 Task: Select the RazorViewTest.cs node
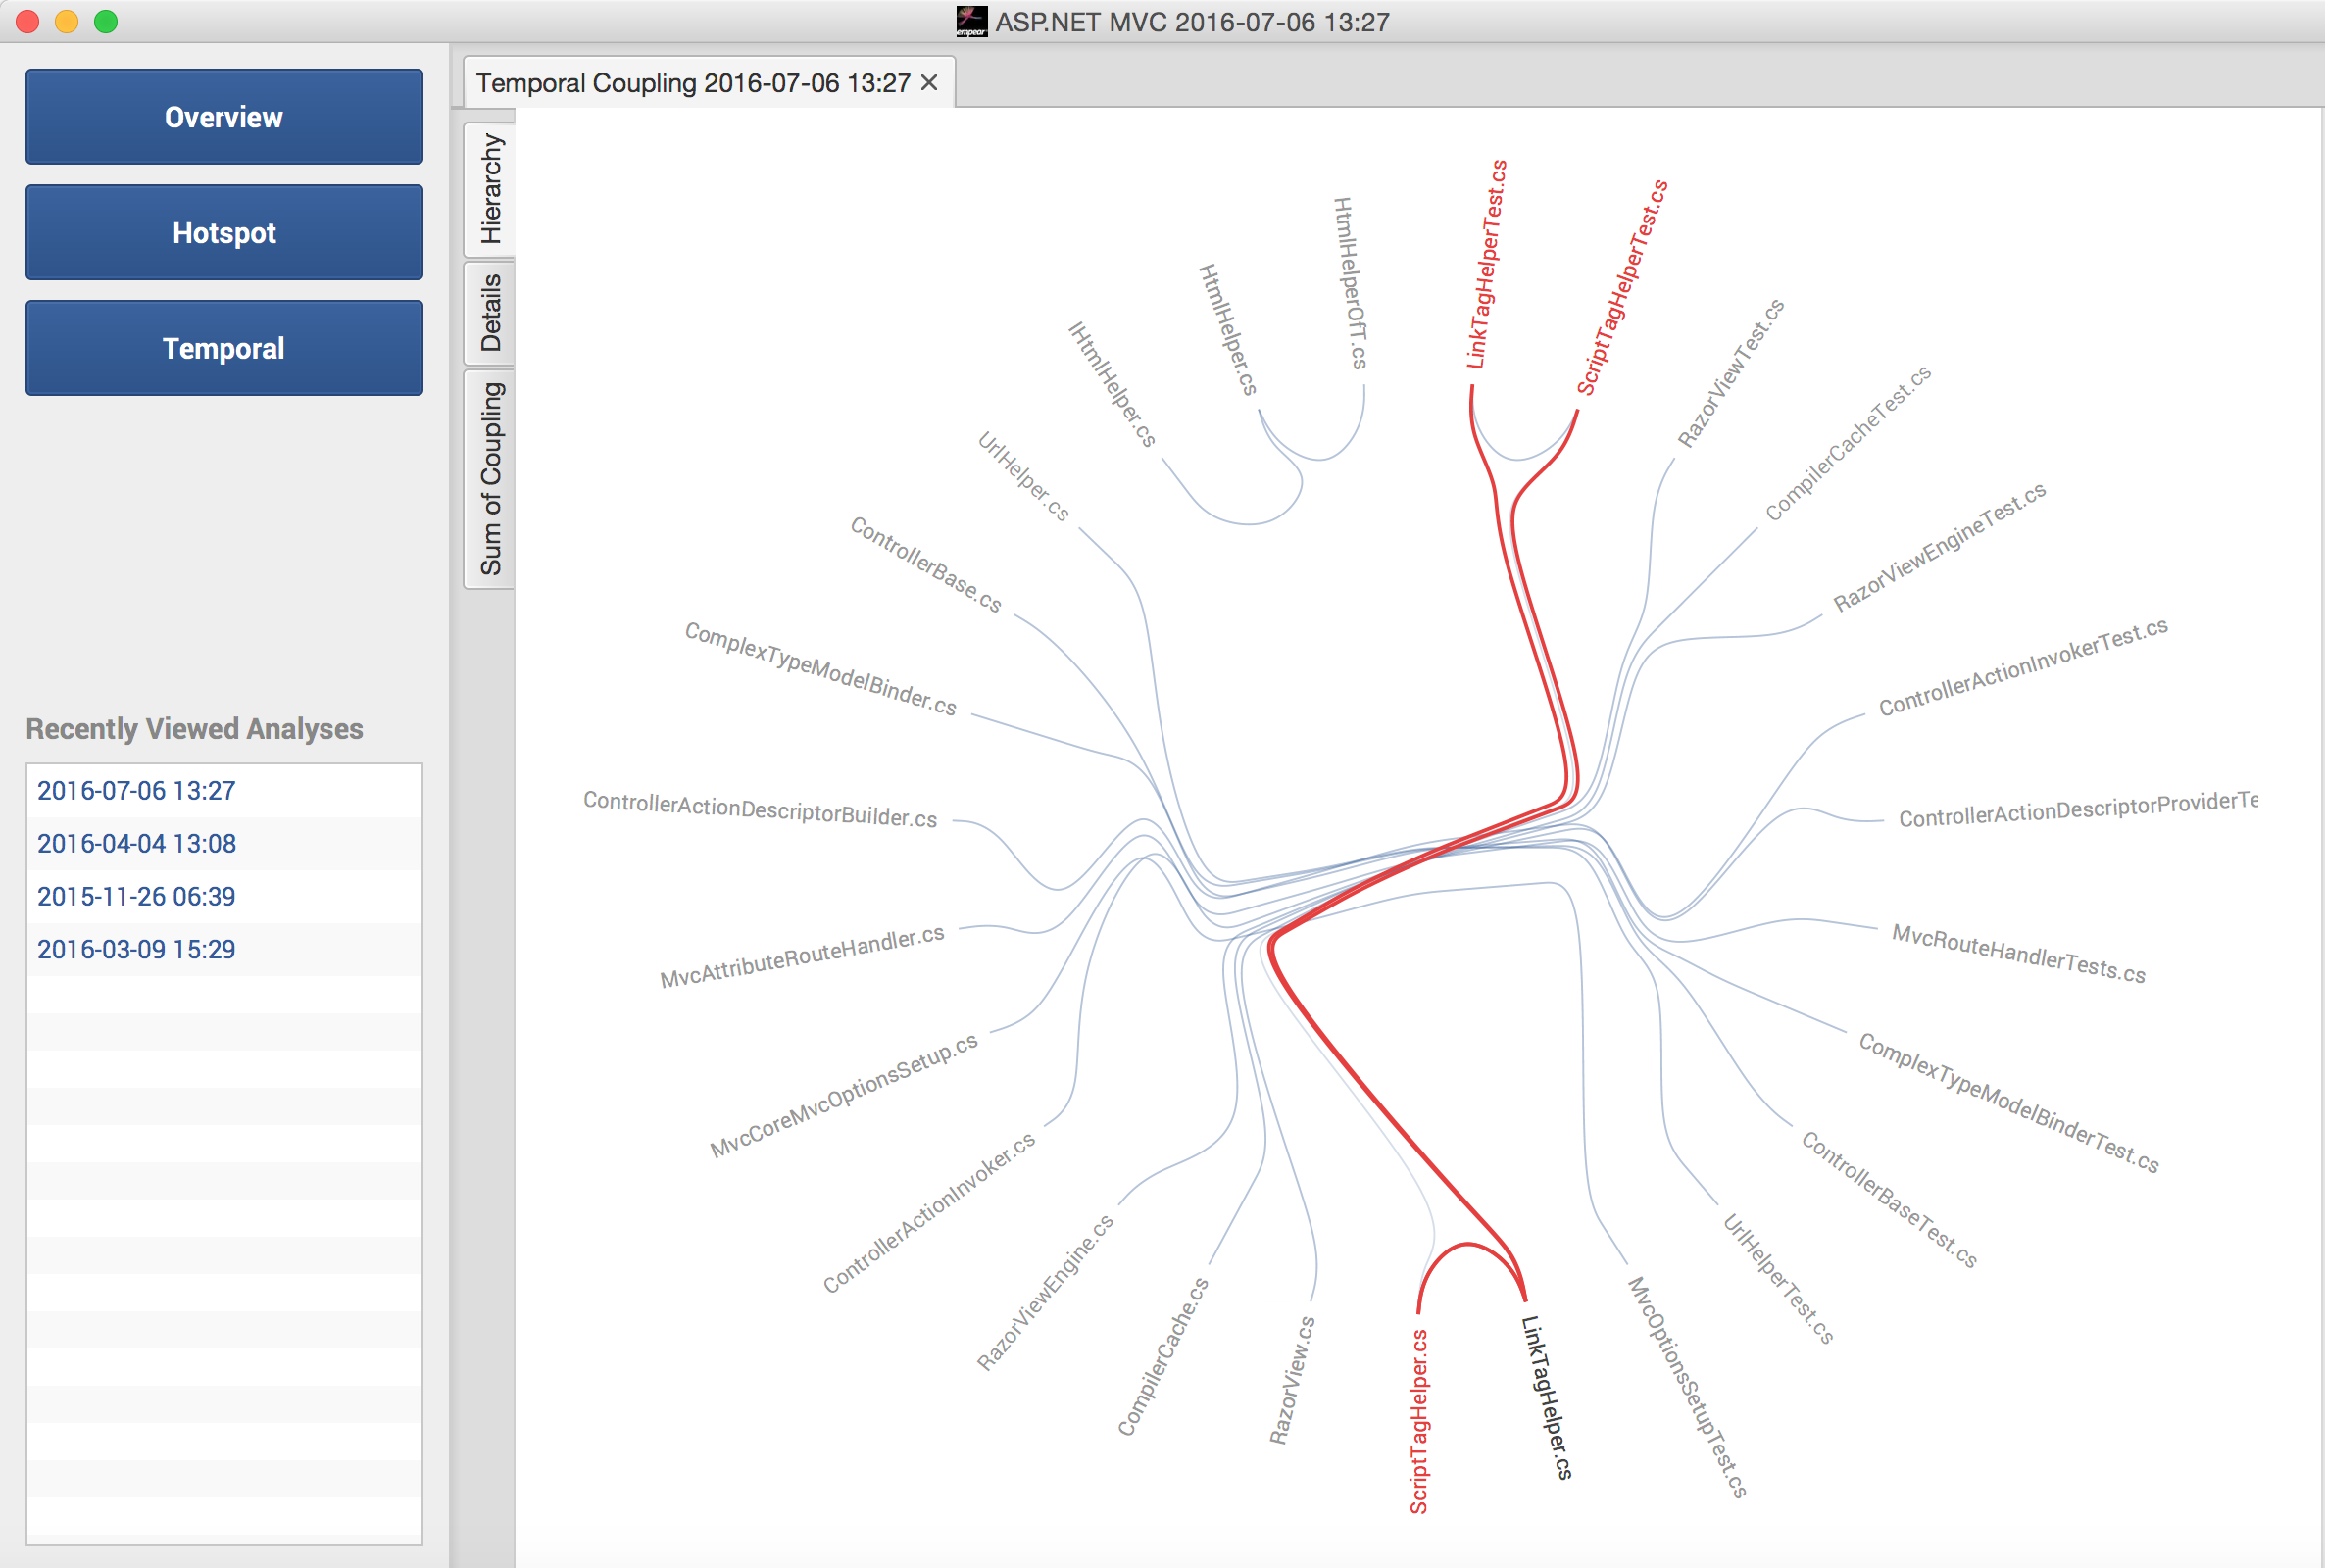click(x=1731, y=373)
